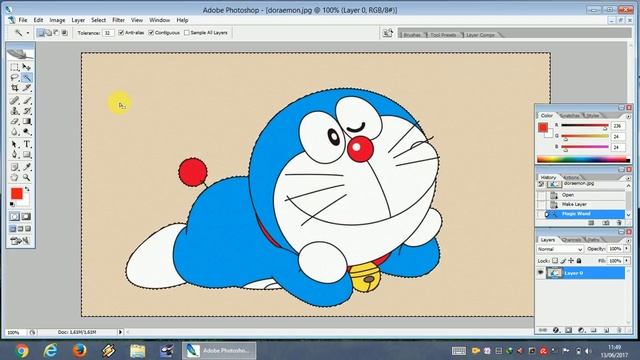Select the Slice tool
This screenshot has height=360, width=640.
(27, 88)
